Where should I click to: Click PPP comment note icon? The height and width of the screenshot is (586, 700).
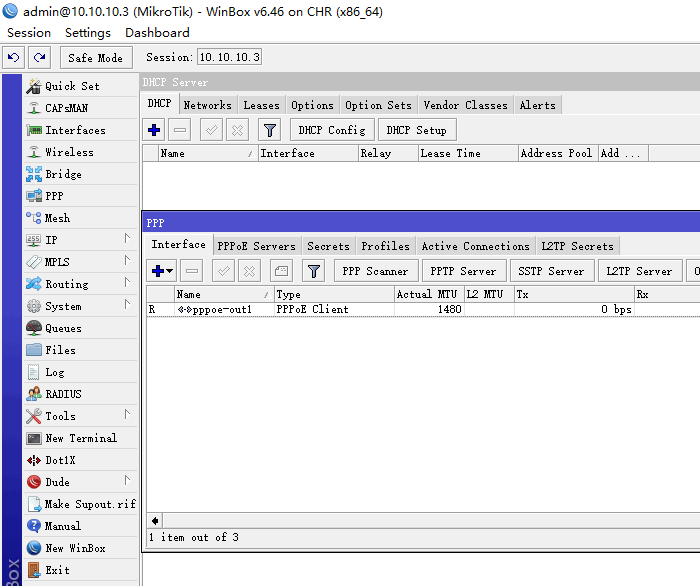tap(281, 271)
